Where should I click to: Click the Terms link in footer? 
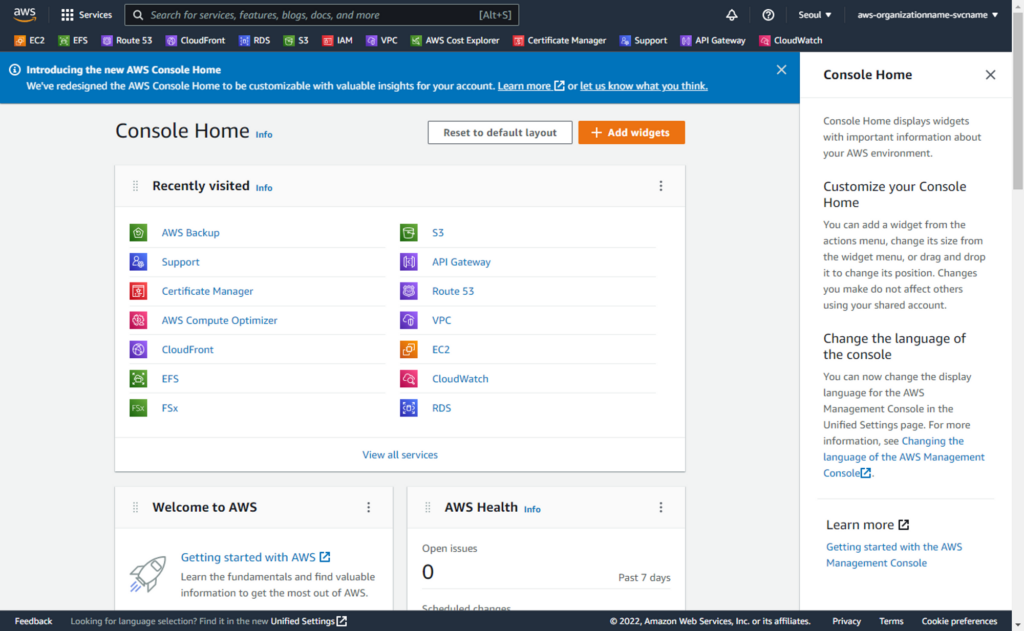point(891,621)
